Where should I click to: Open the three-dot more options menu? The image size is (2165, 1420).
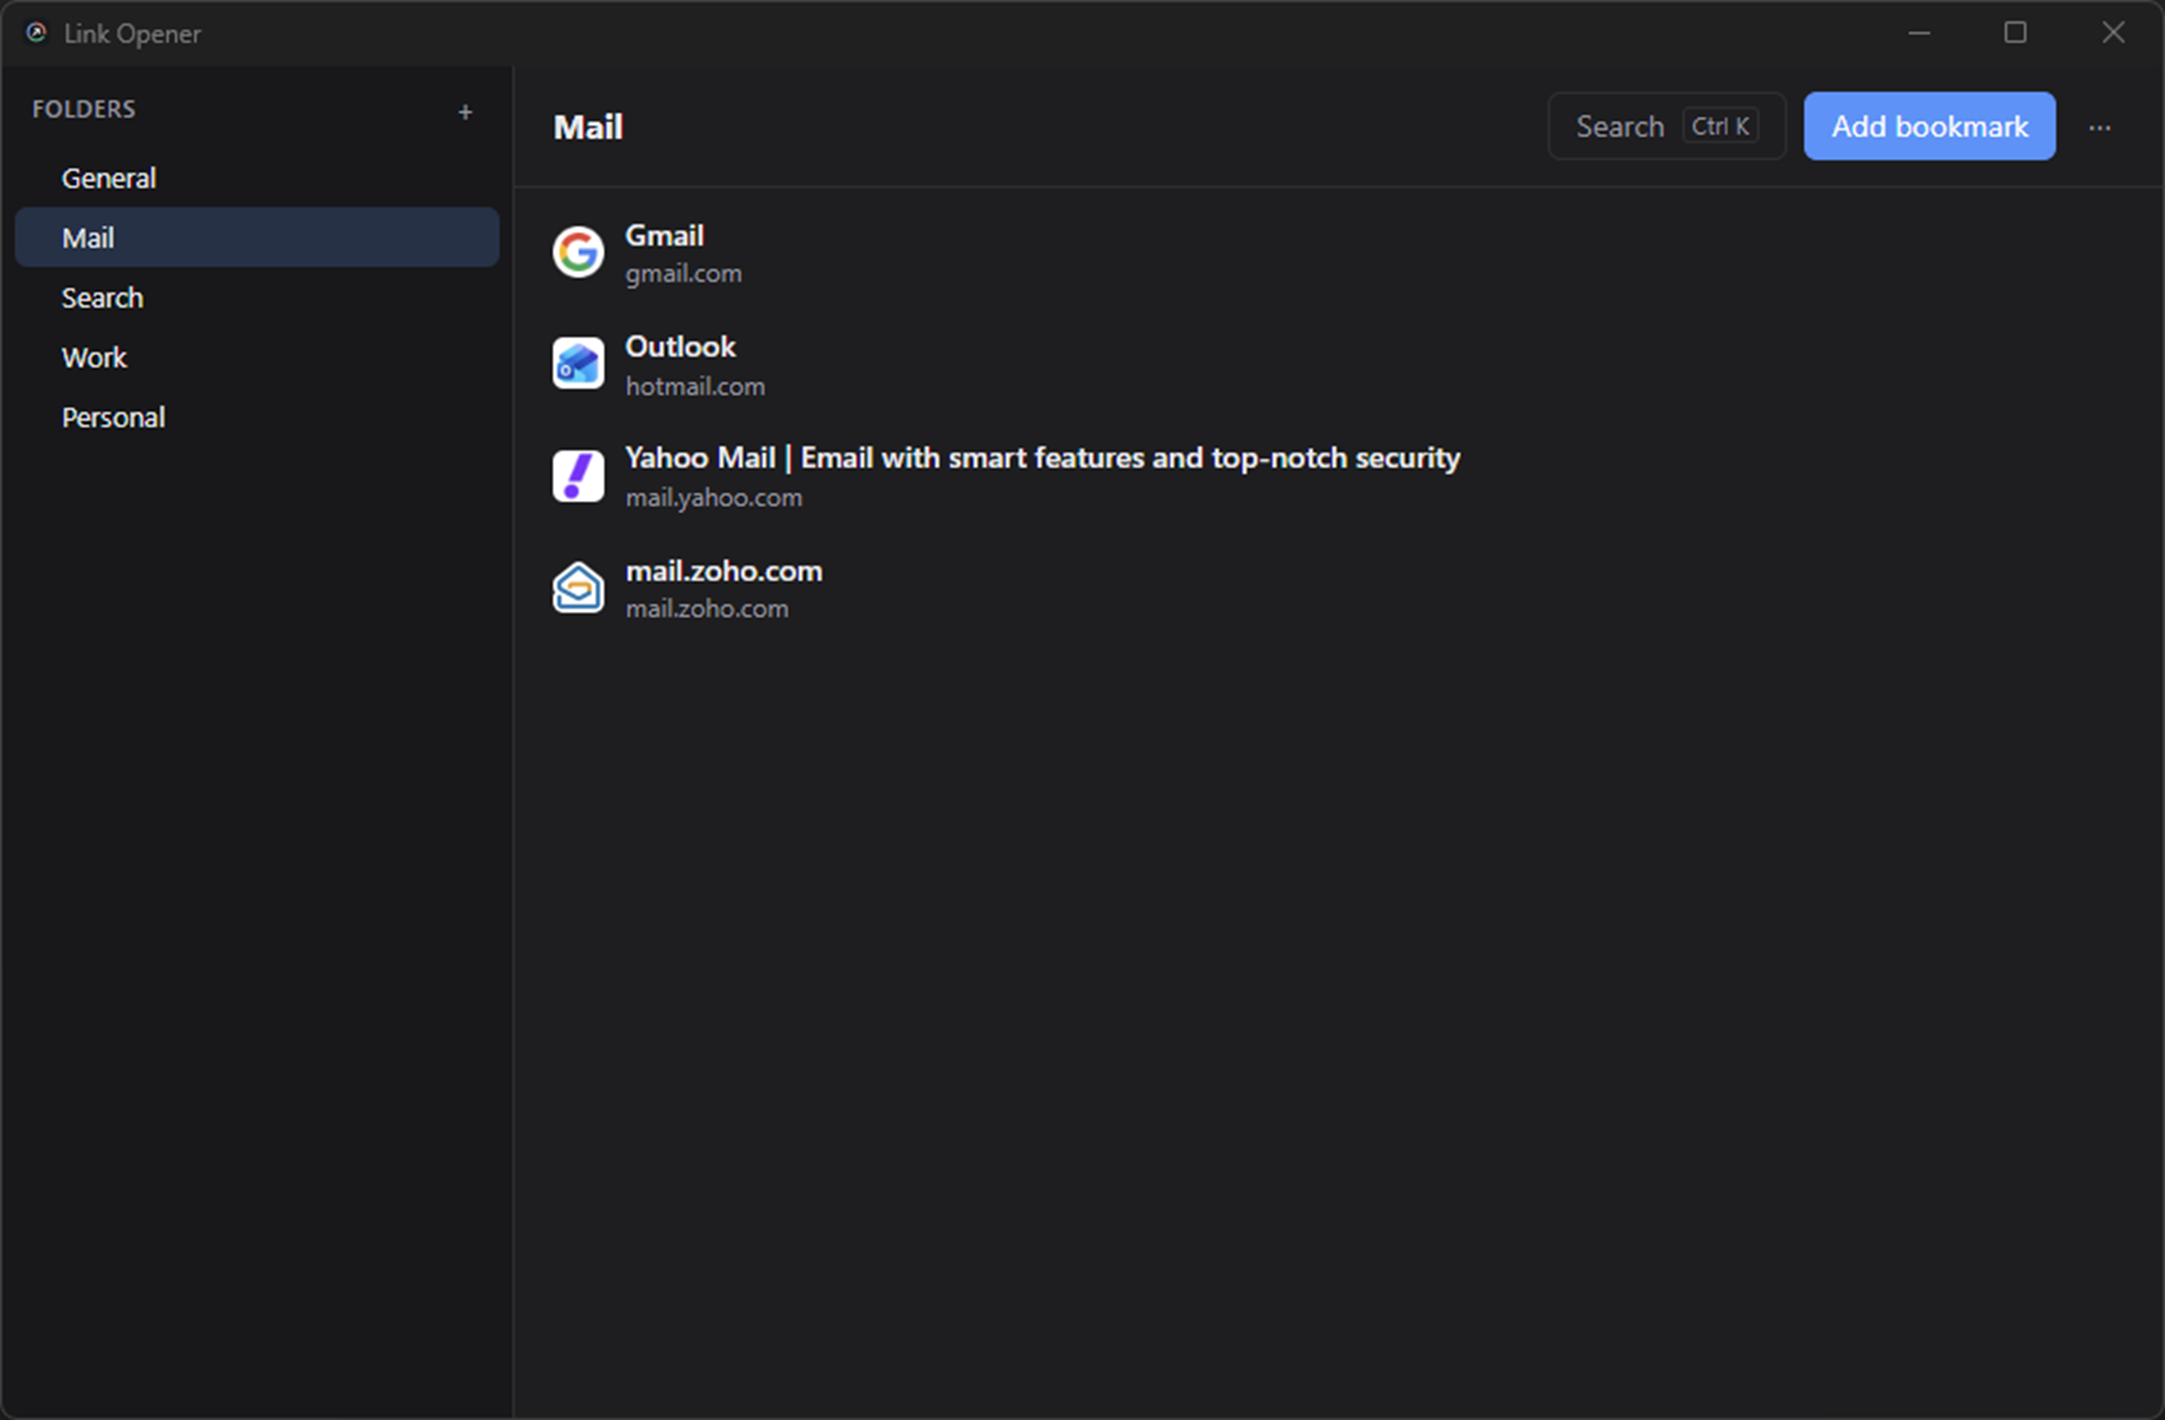2100,128
